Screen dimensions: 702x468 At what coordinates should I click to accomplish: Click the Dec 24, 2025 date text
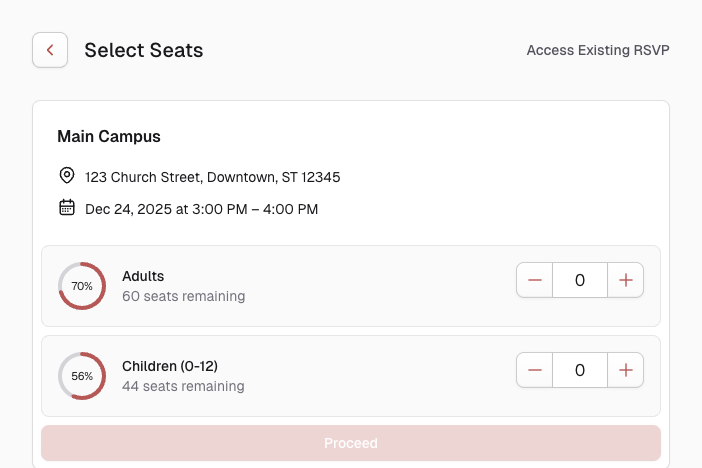click(x=201, y=209)
